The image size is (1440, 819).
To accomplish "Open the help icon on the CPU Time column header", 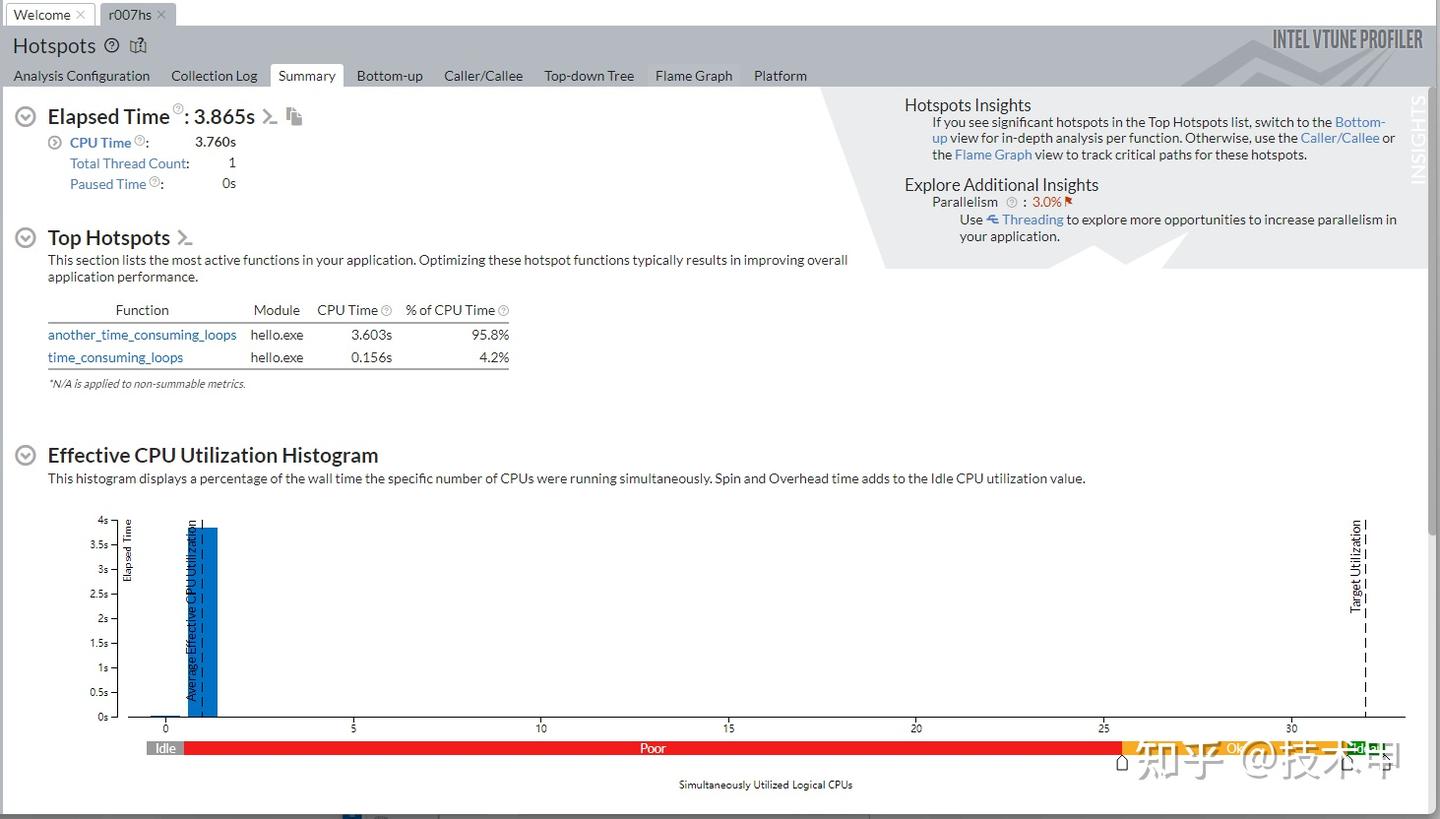I will click(x=385, y=310).
